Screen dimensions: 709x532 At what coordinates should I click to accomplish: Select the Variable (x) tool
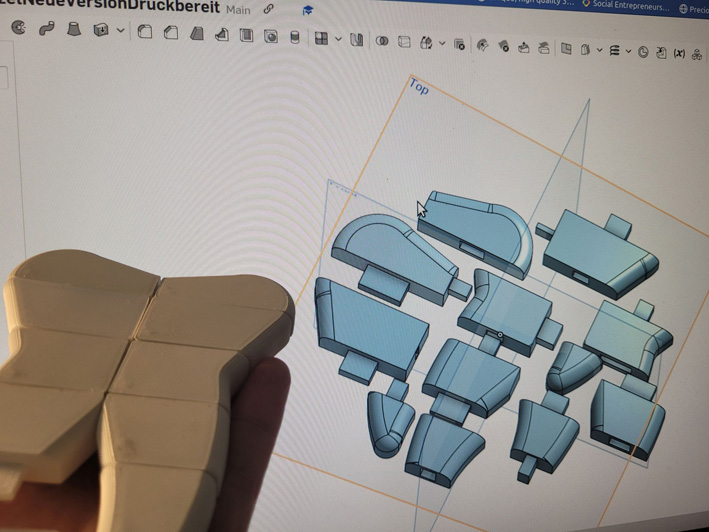(679, 53)
